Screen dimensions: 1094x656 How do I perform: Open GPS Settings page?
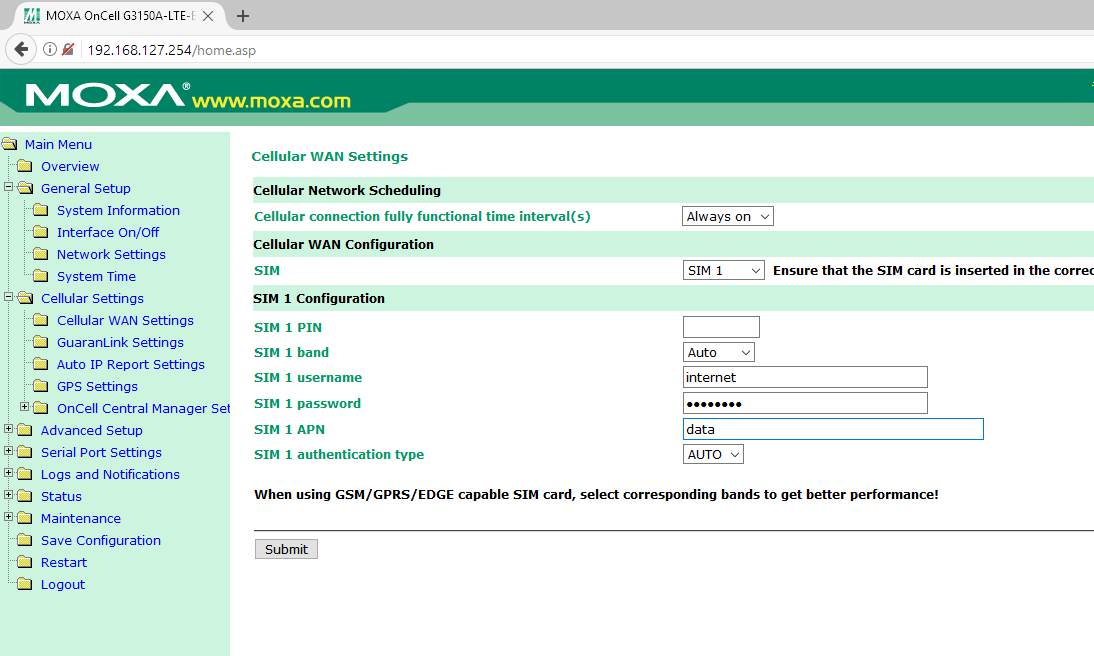[97, 386]
